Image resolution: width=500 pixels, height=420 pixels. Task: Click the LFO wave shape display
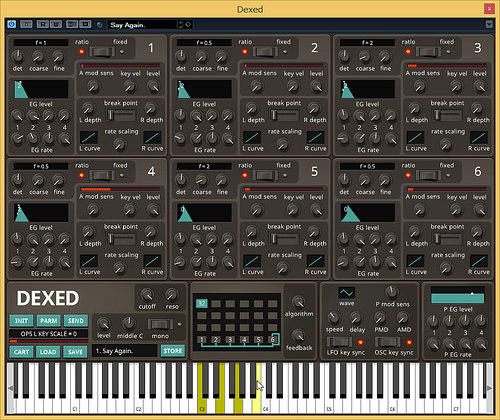pyautogui.click(x=347, y=293)
